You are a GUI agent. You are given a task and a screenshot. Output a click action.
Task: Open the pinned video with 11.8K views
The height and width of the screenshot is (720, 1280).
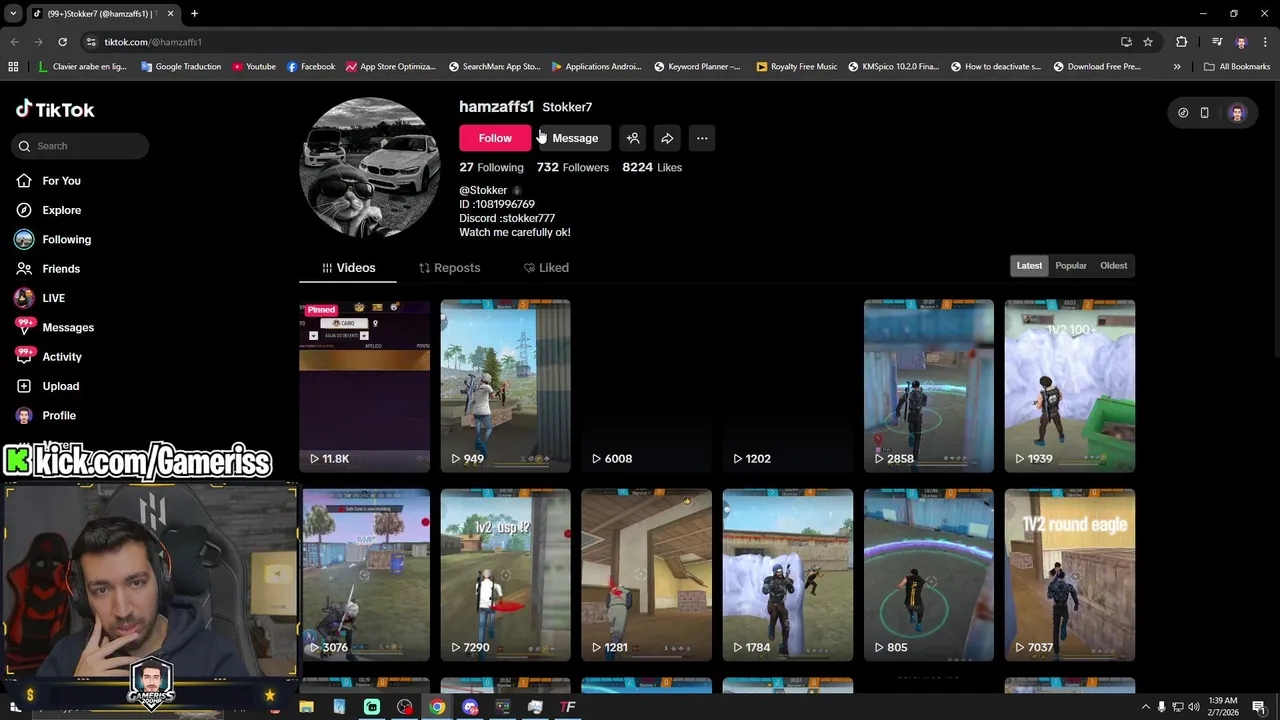click(x=364, y=386)
